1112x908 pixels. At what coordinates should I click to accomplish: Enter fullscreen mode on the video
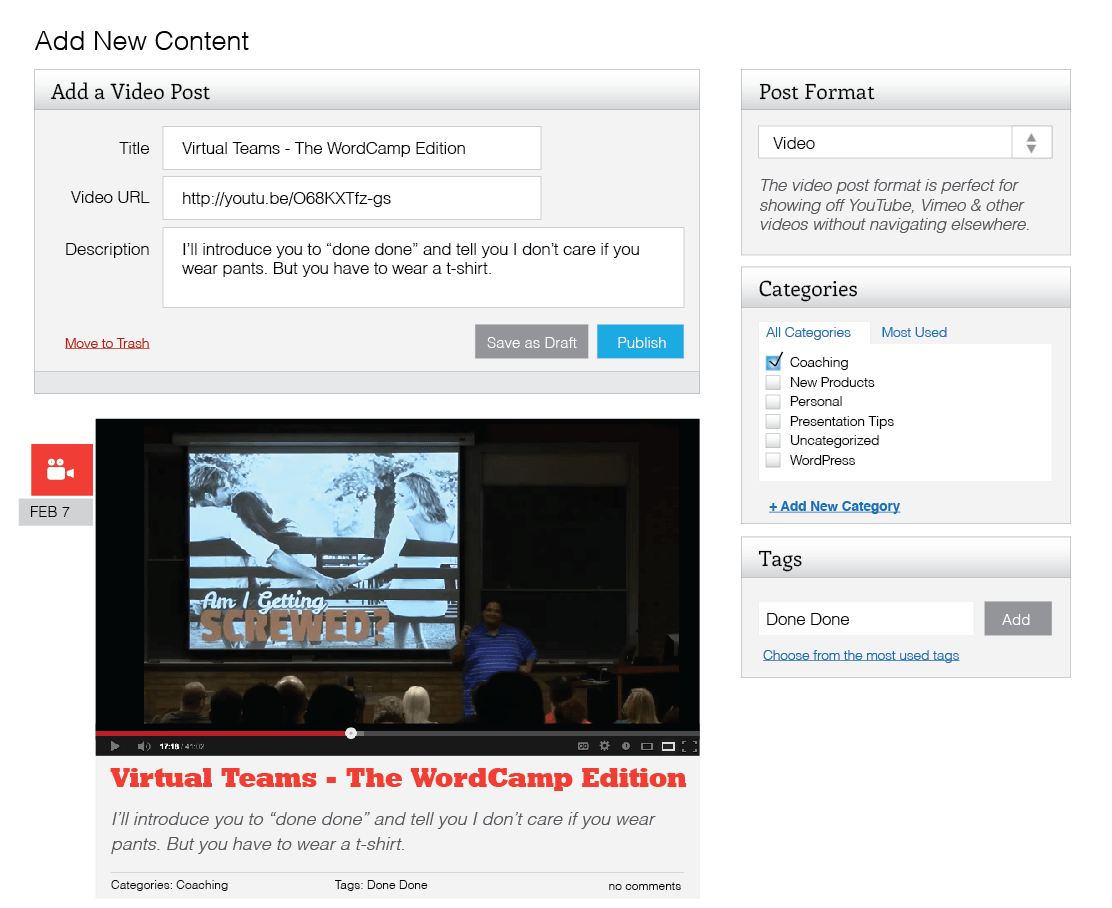(688, 746)
